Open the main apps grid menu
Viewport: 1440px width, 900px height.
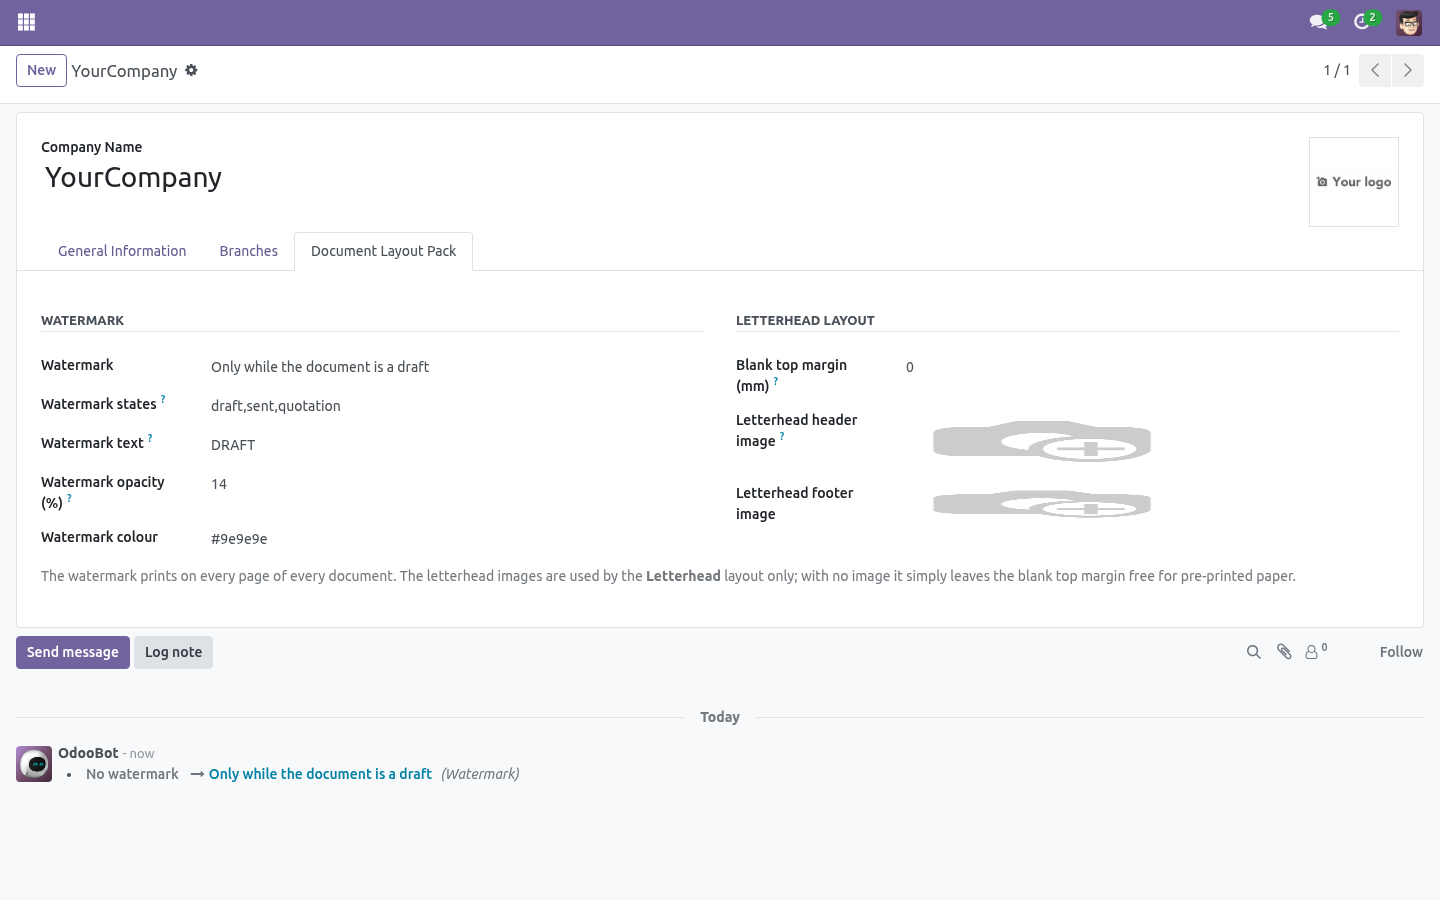(x=27, y=22)
